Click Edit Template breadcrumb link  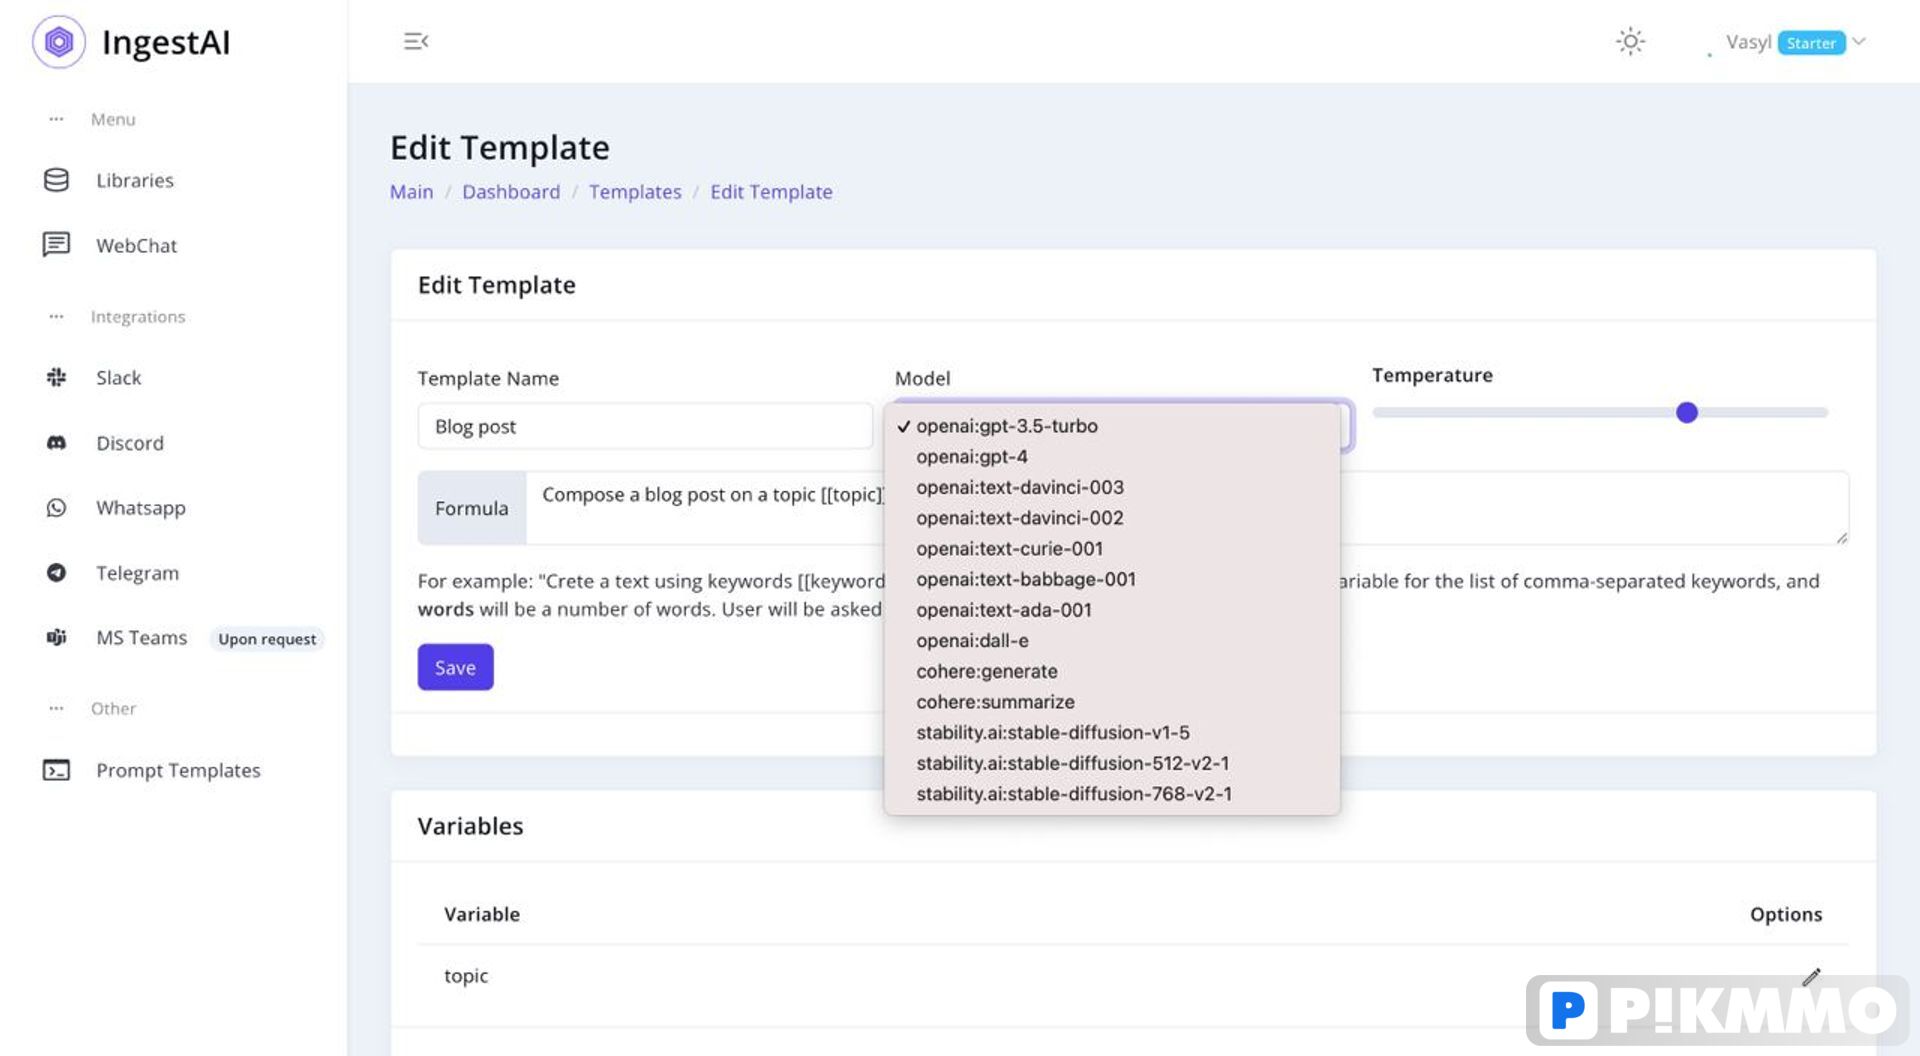click(771, 192)
